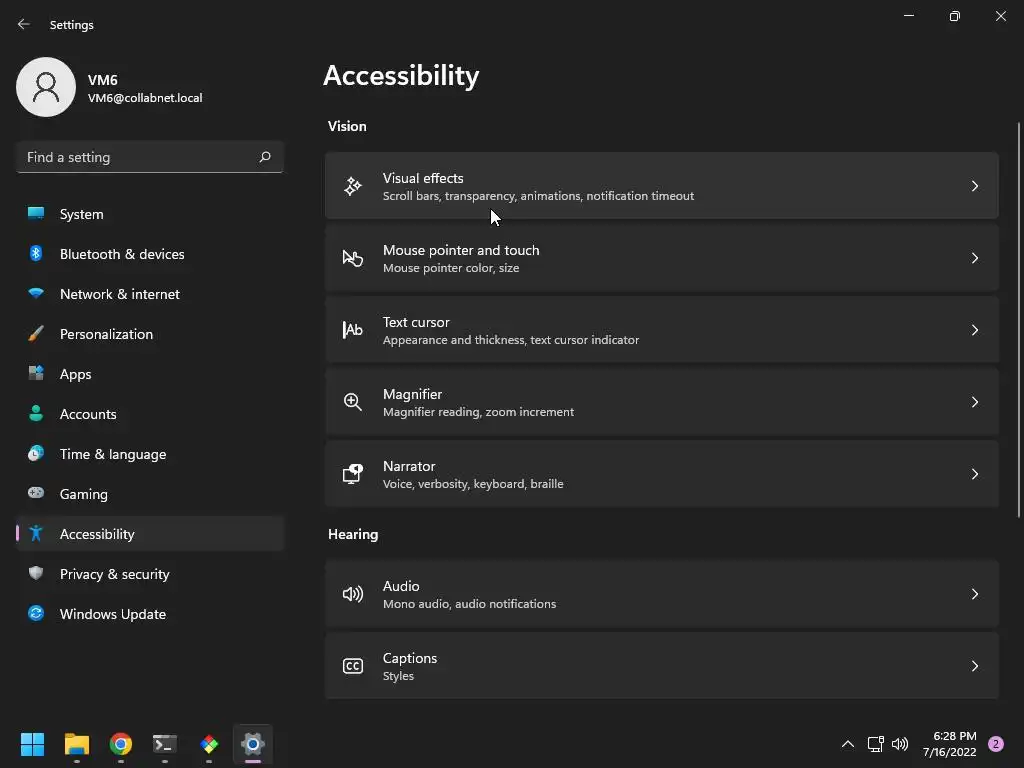Viewport: 1024px width, 768px height.
Task: Show hidden icons in system tray
Action: (847, 744)
